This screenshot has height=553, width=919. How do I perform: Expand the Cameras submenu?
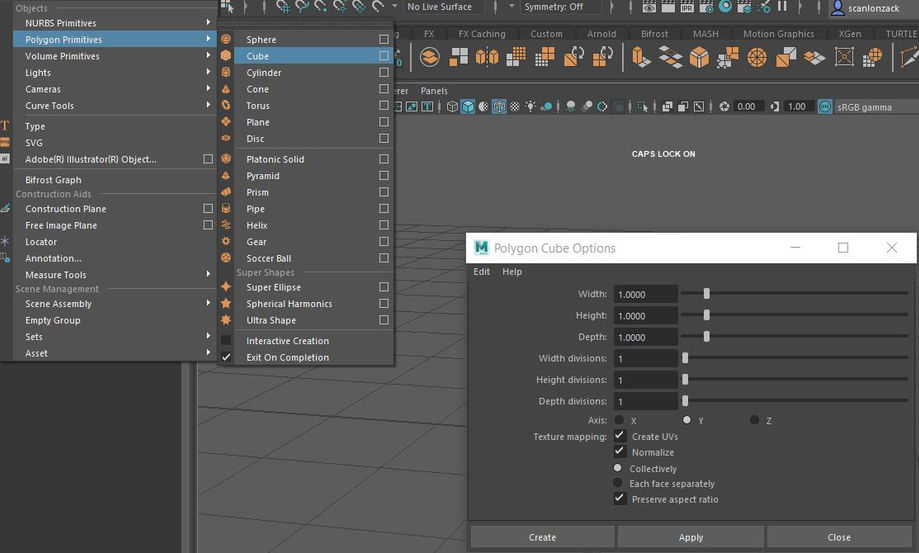(x=115, y=89)
